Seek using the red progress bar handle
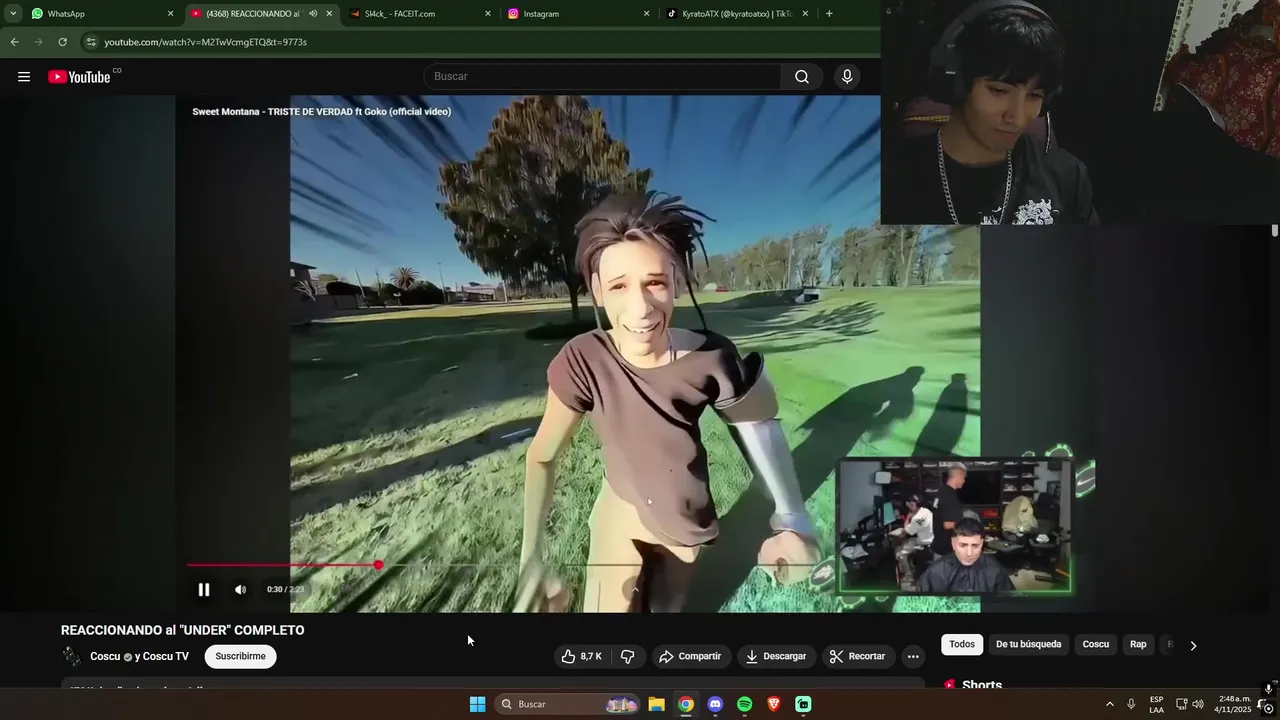This screenshot has width=1280, height=720. pyautogui.click(x=379, y=565)
